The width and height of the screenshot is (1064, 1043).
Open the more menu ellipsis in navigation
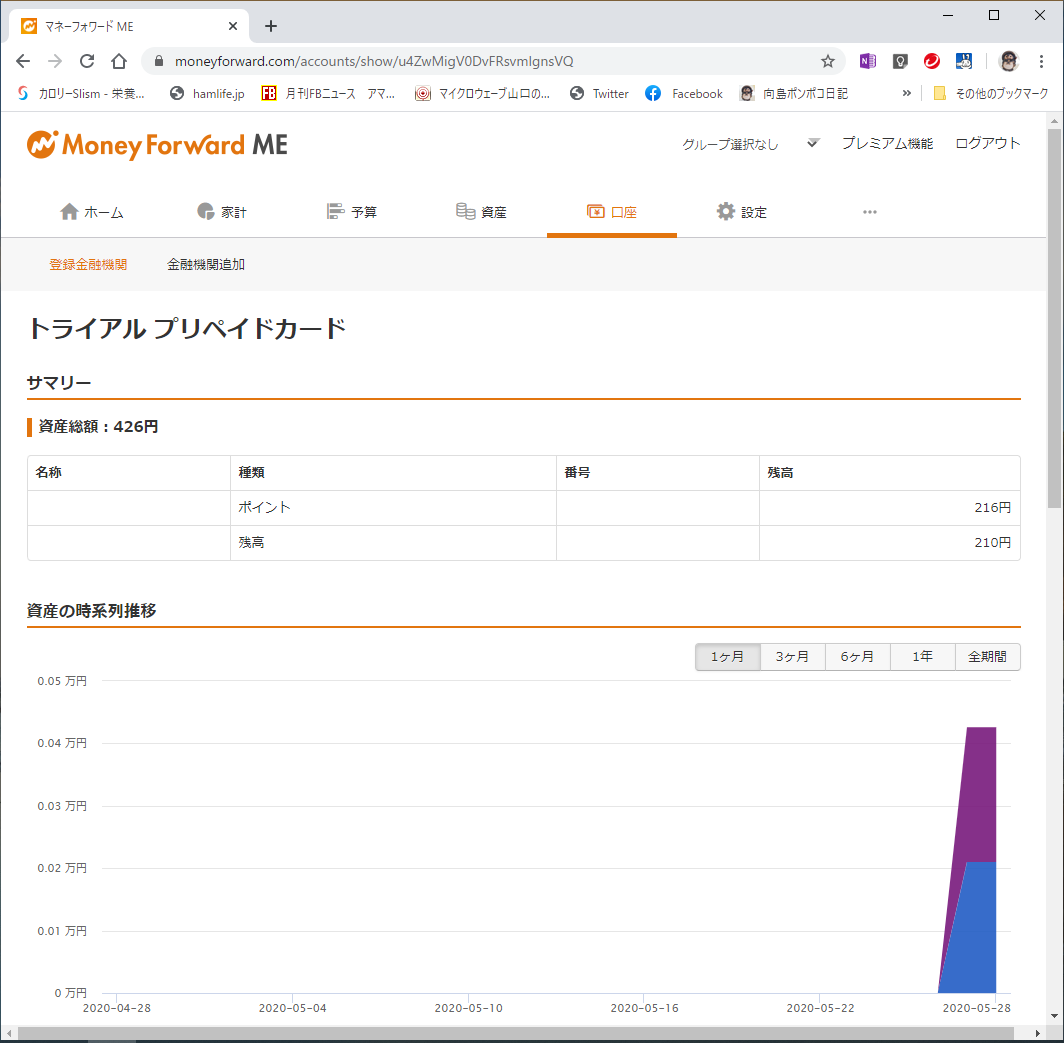point(870,212)
